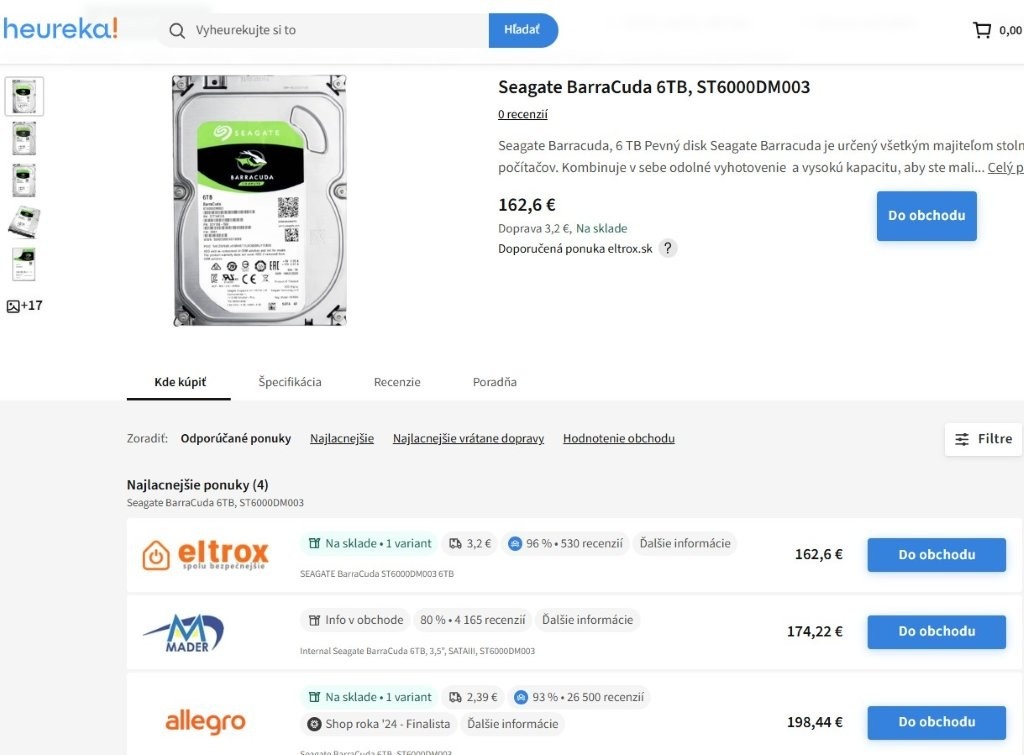This screenshot has height=755, width=1024.
Task: Expand Ďalšie informácie for Mader offer
Action: point(587,620)
